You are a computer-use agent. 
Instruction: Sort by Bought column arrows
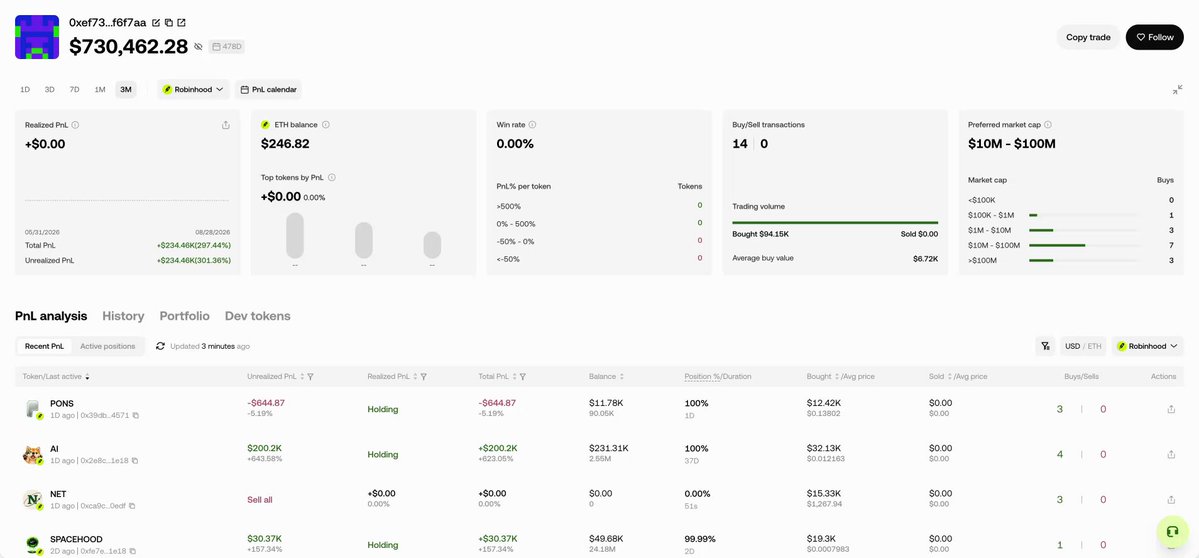[x=838, y=377]
